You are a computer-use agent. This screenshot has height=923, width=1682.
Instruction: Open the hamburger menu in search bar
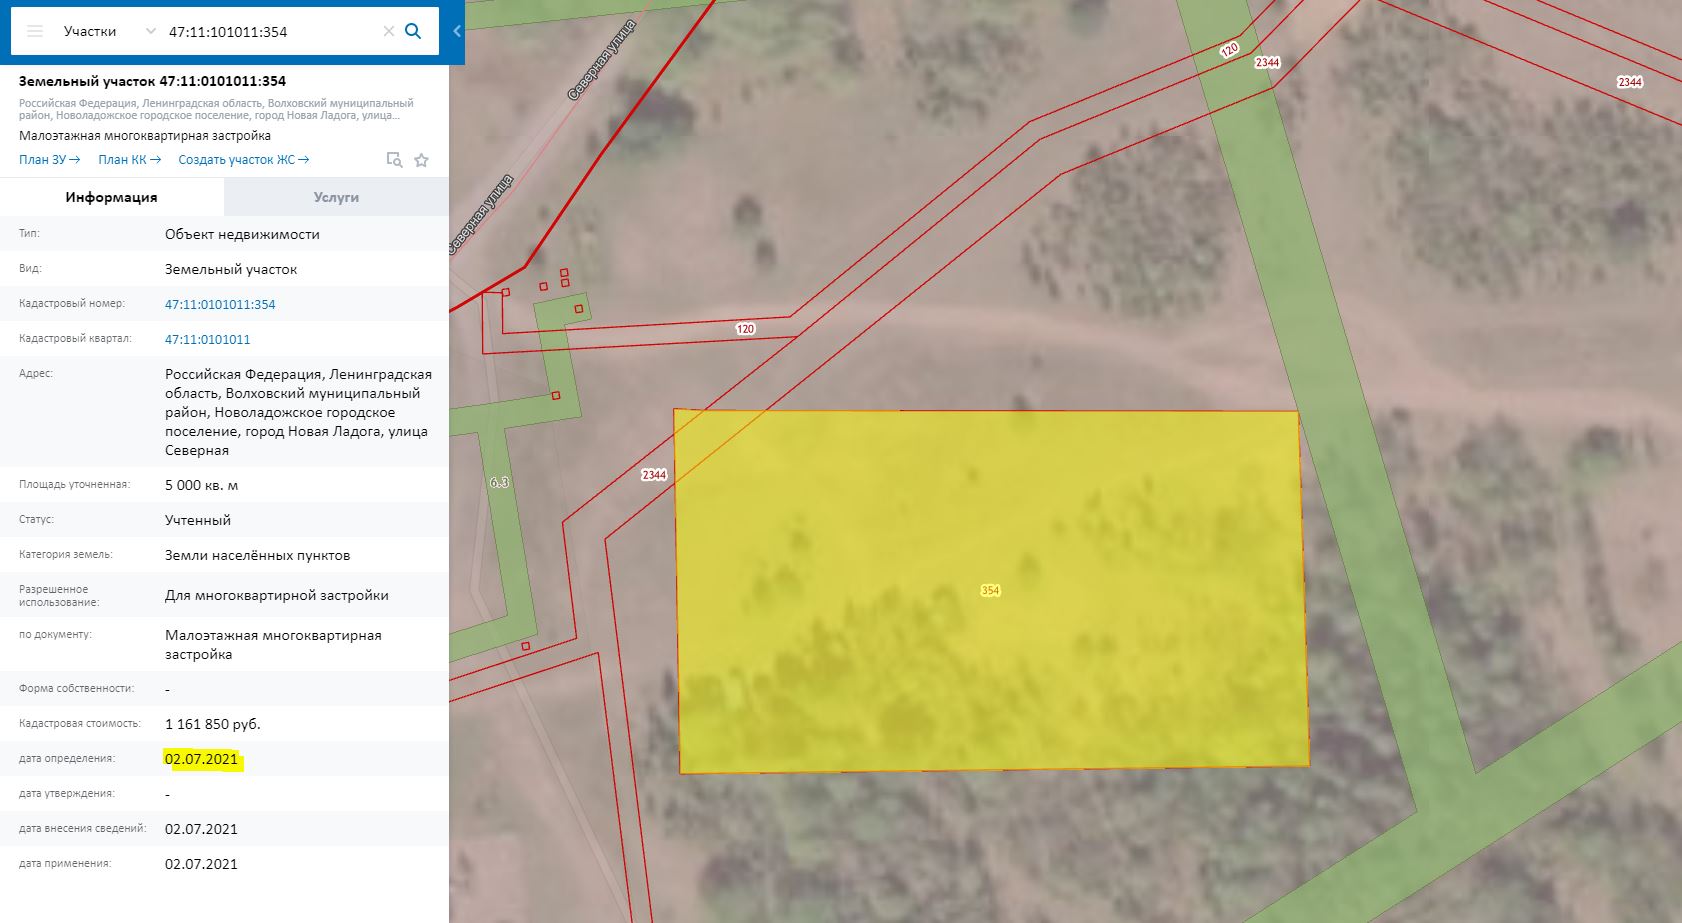click(35, 32)
